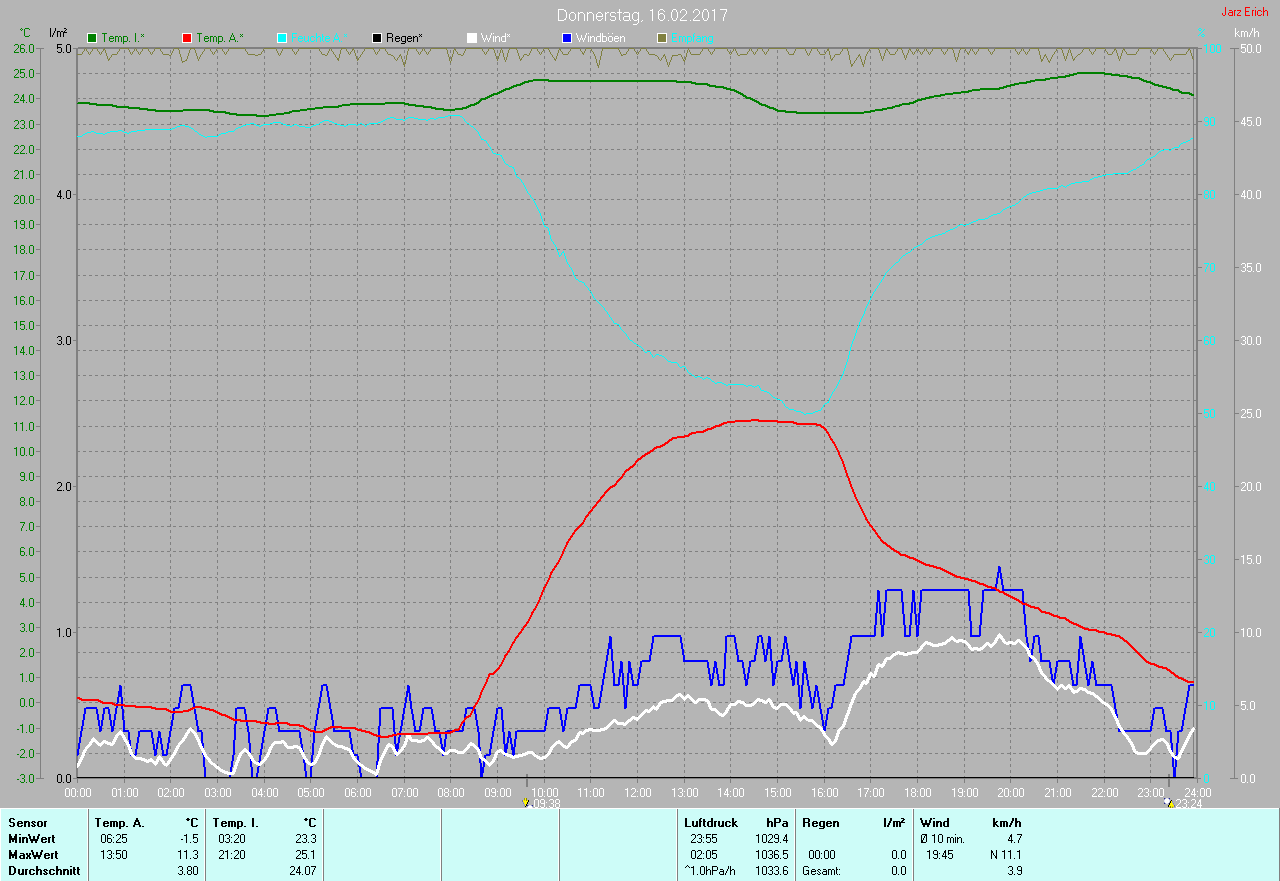The height and width of the screenshot is (881, 1280).
Task: Select the 'MinWert' row label
Action: point(31,838)
